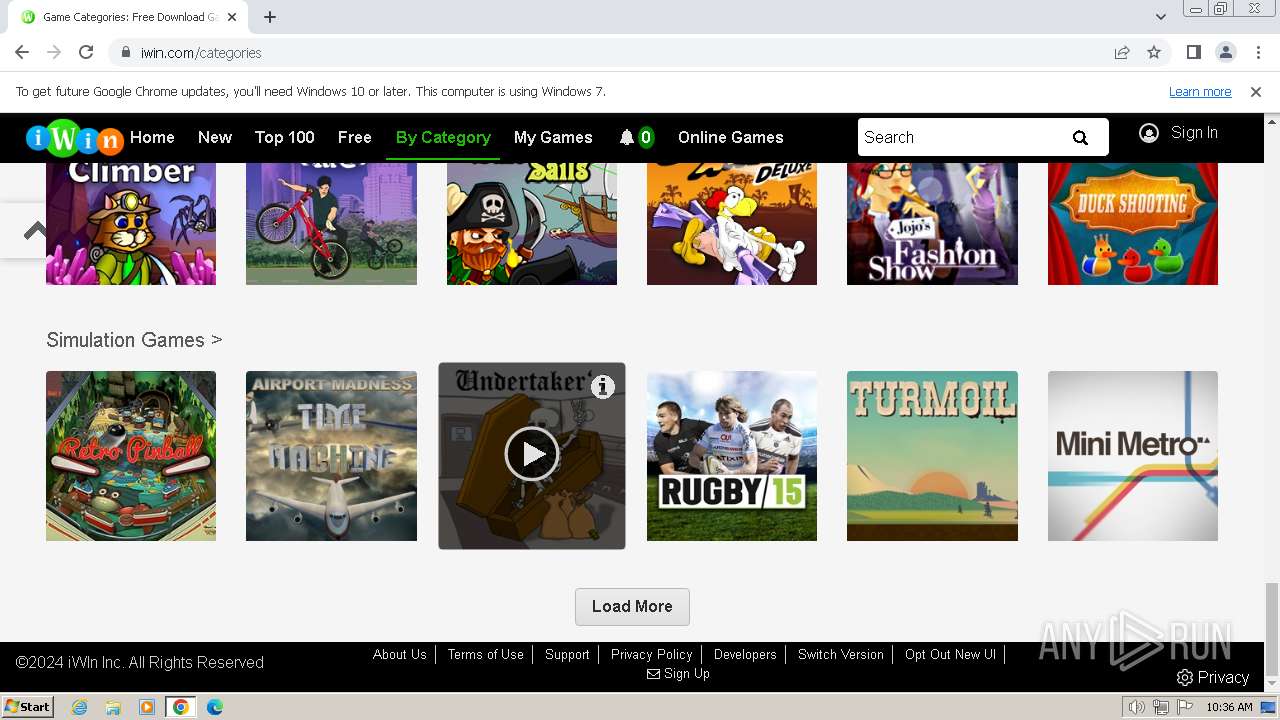Click the Sign In user icon
This screenshot has height=720, width=1280.
[x=1149, y=133]
